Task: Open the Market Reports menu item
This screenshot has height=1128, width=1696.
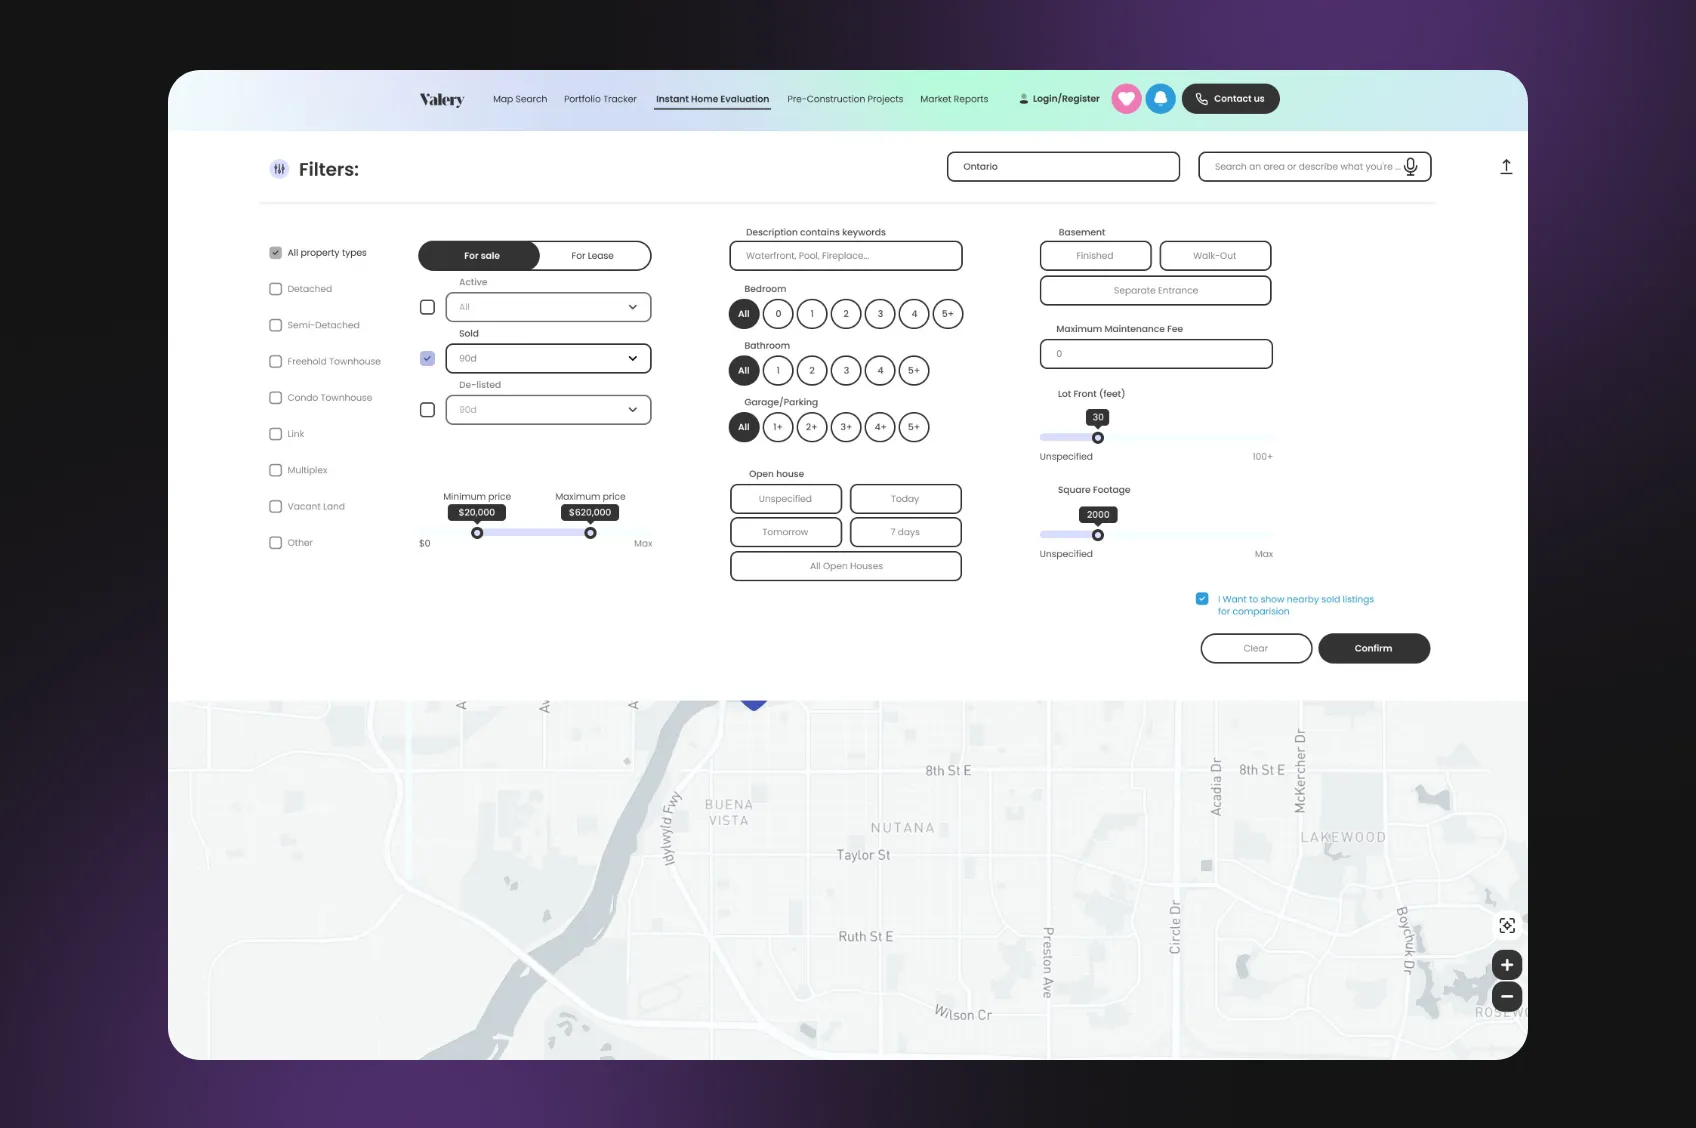Action: point(953,99)
